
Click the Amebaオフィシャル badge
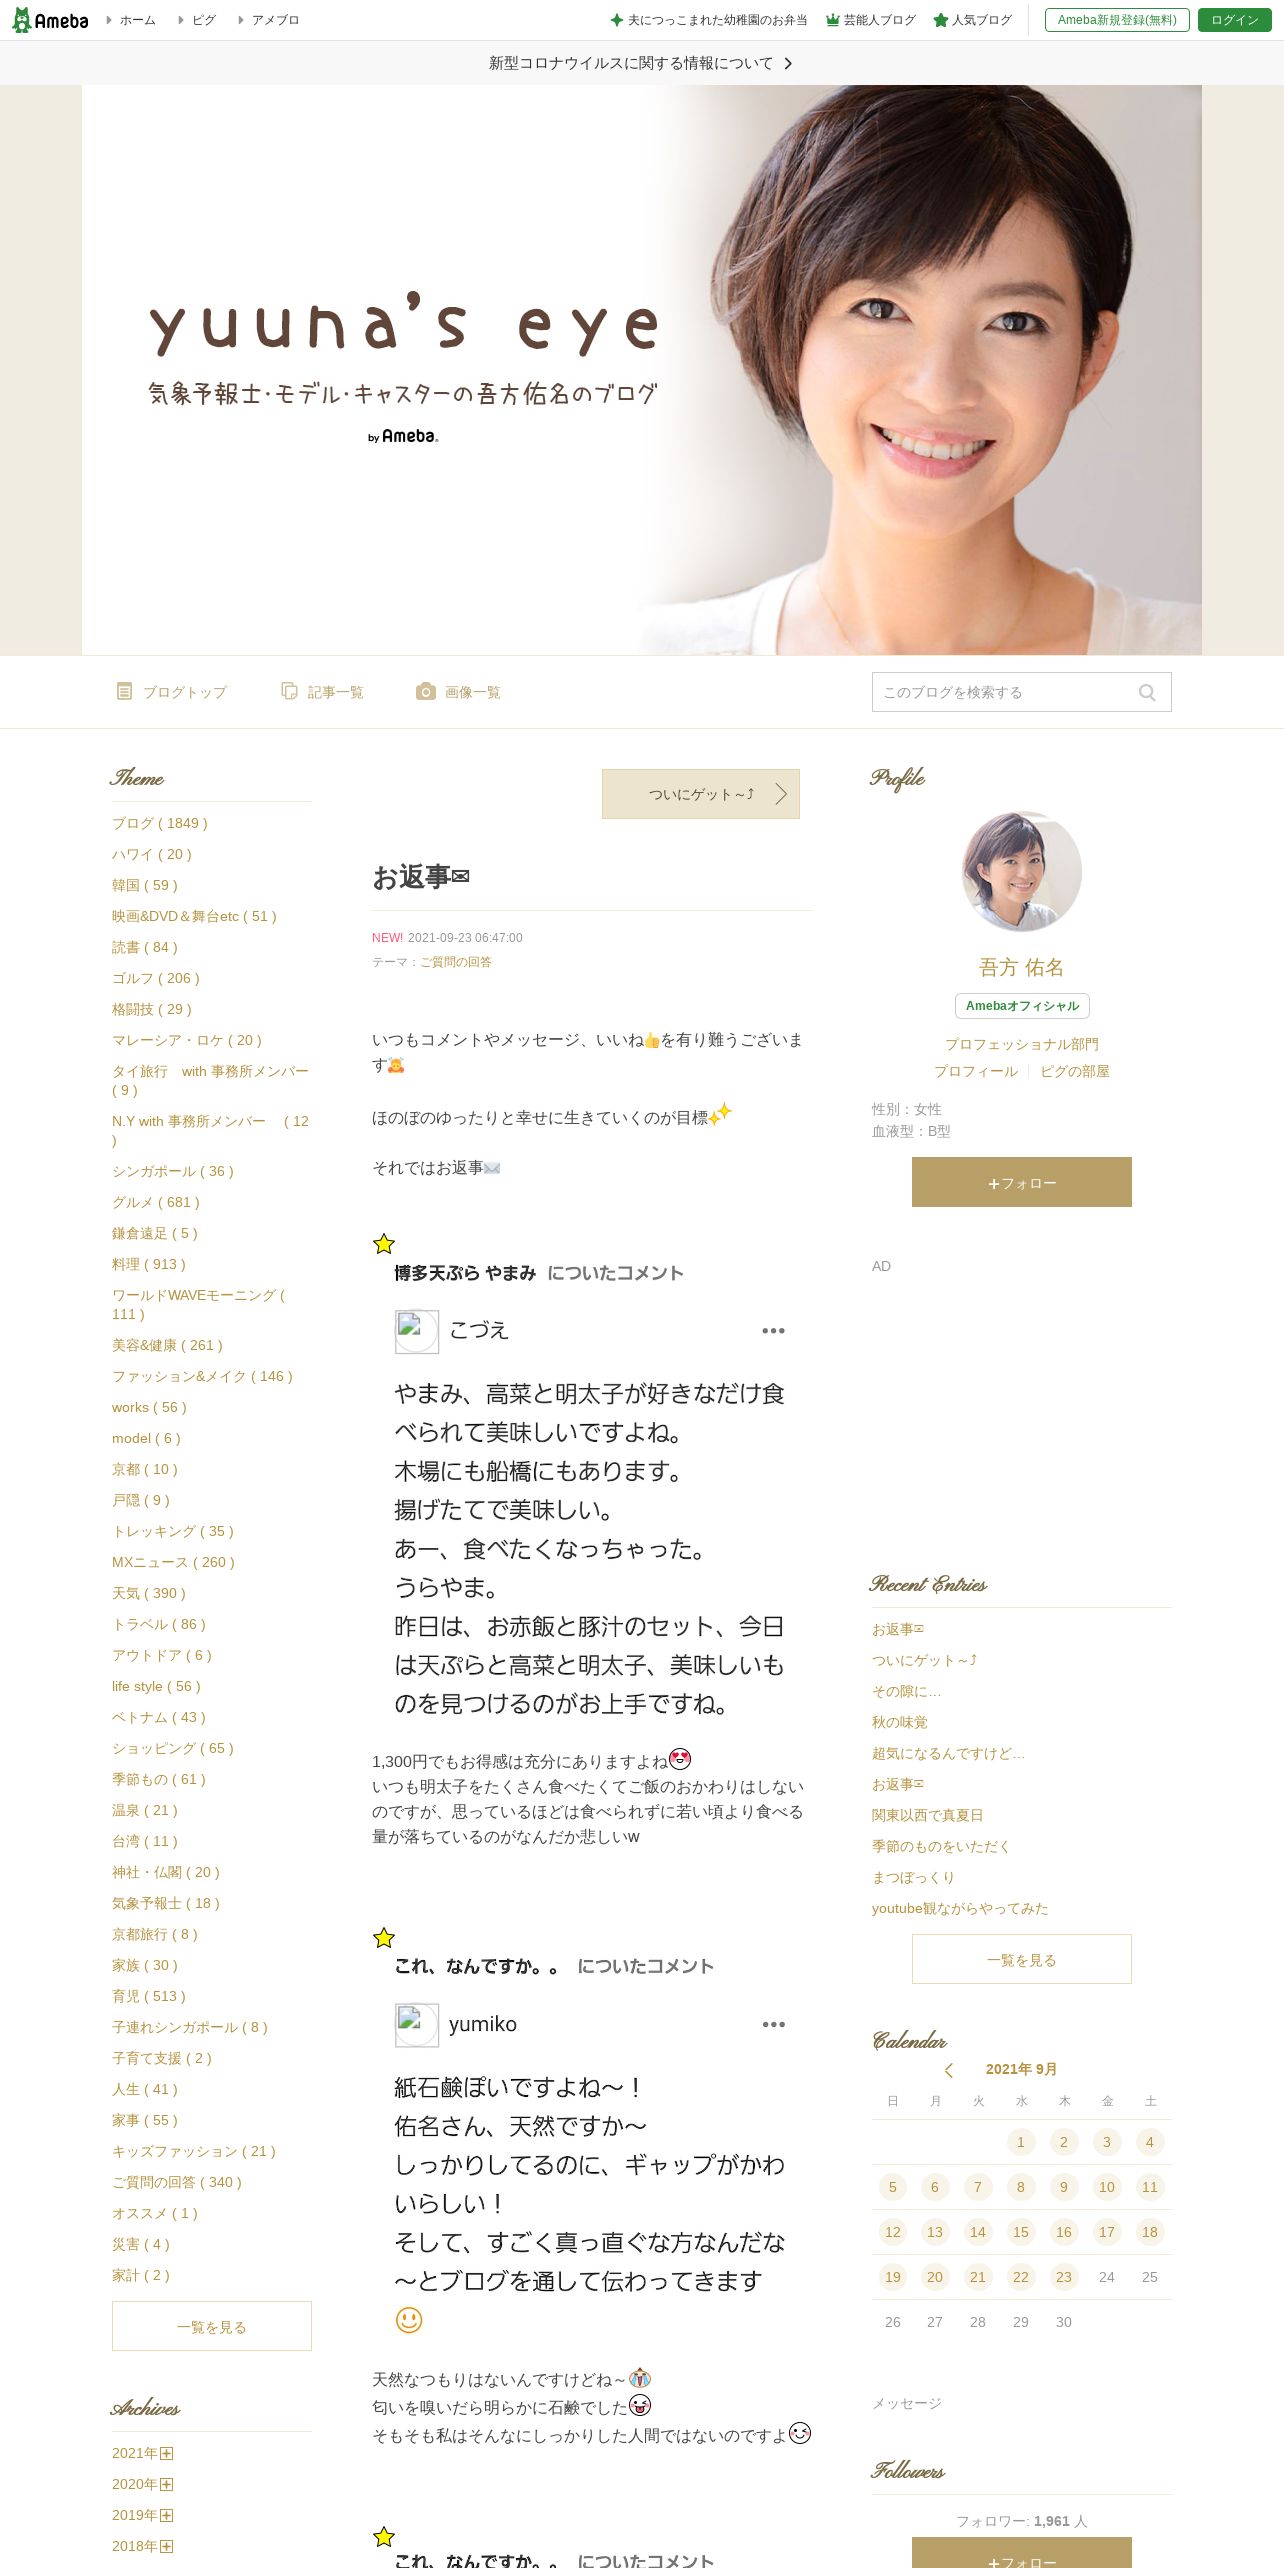[x=1022, y=1006]
